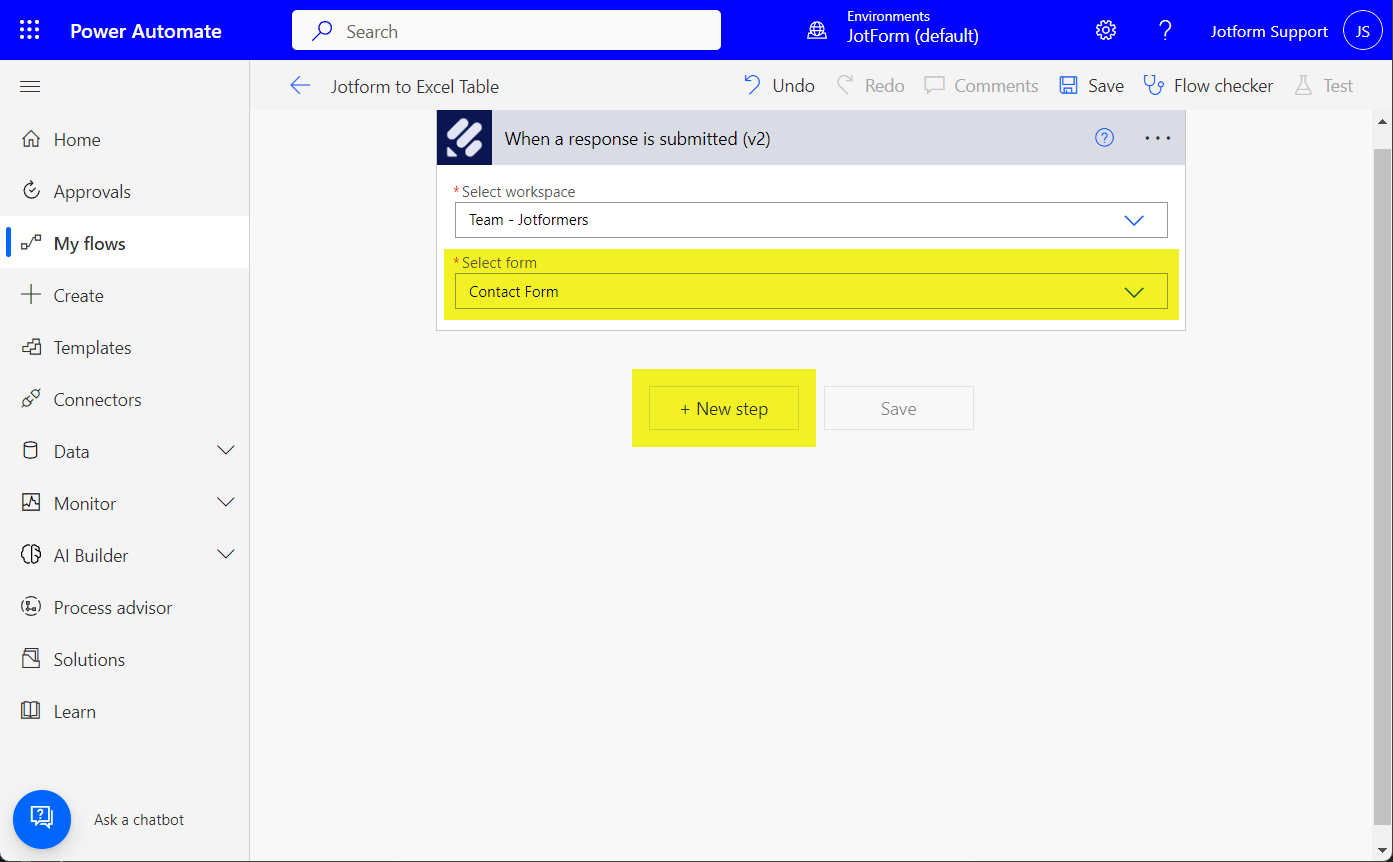Click in the Search box
The height and width of the screenshot is (862, 1393).
click(x=506, y=31)
